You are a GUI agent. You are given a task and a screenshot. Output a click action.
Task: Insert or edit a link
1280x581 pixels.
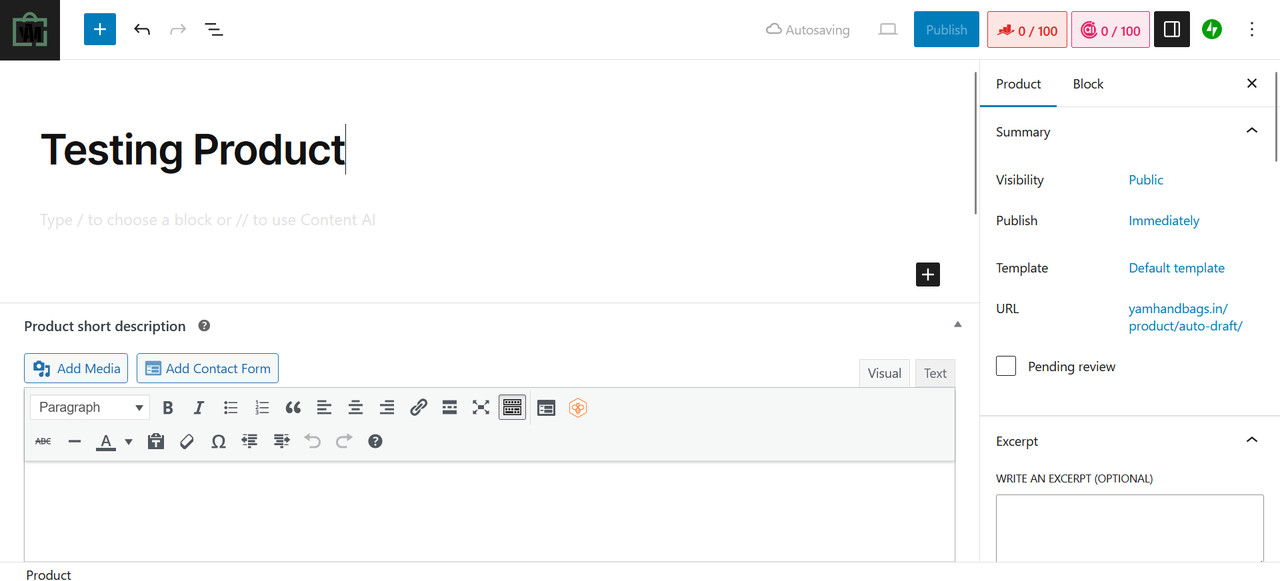click(x=419, y=407)
